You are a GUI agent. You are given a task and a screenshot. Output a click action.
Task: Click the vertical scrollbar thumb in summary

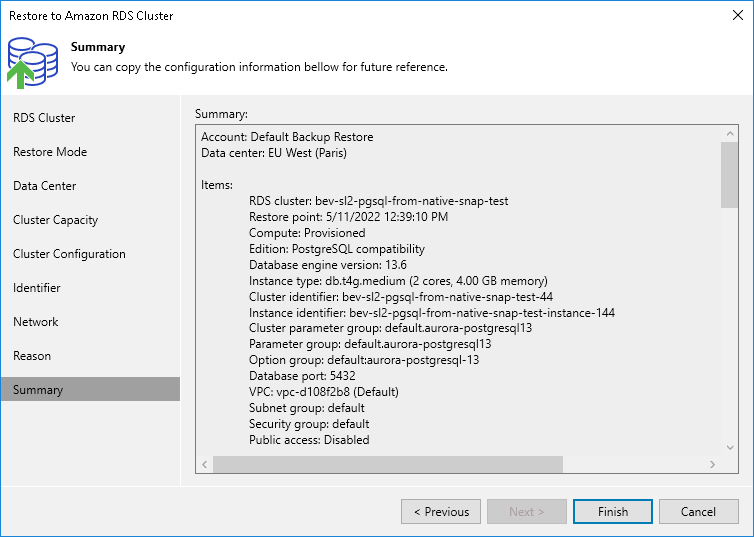click(x=729, y=175)
